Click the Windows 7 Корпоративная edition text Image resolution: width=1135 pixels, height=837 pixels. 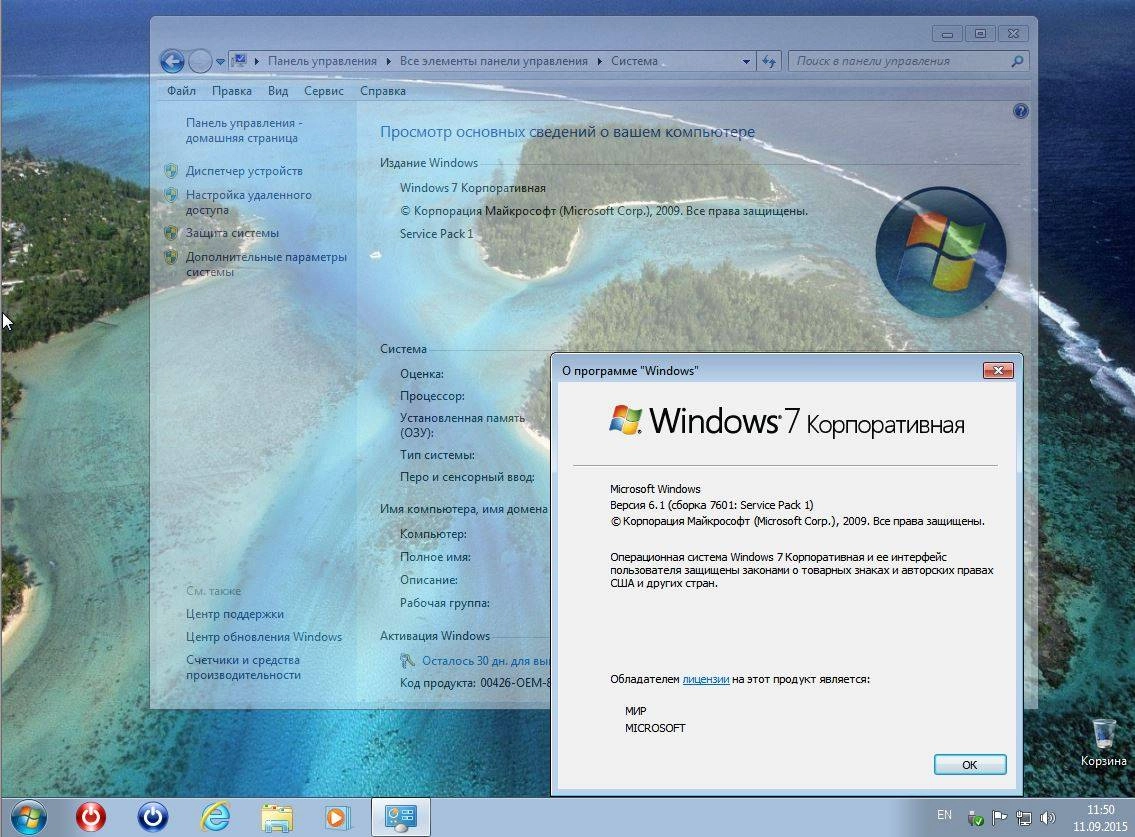click(473, 188)
